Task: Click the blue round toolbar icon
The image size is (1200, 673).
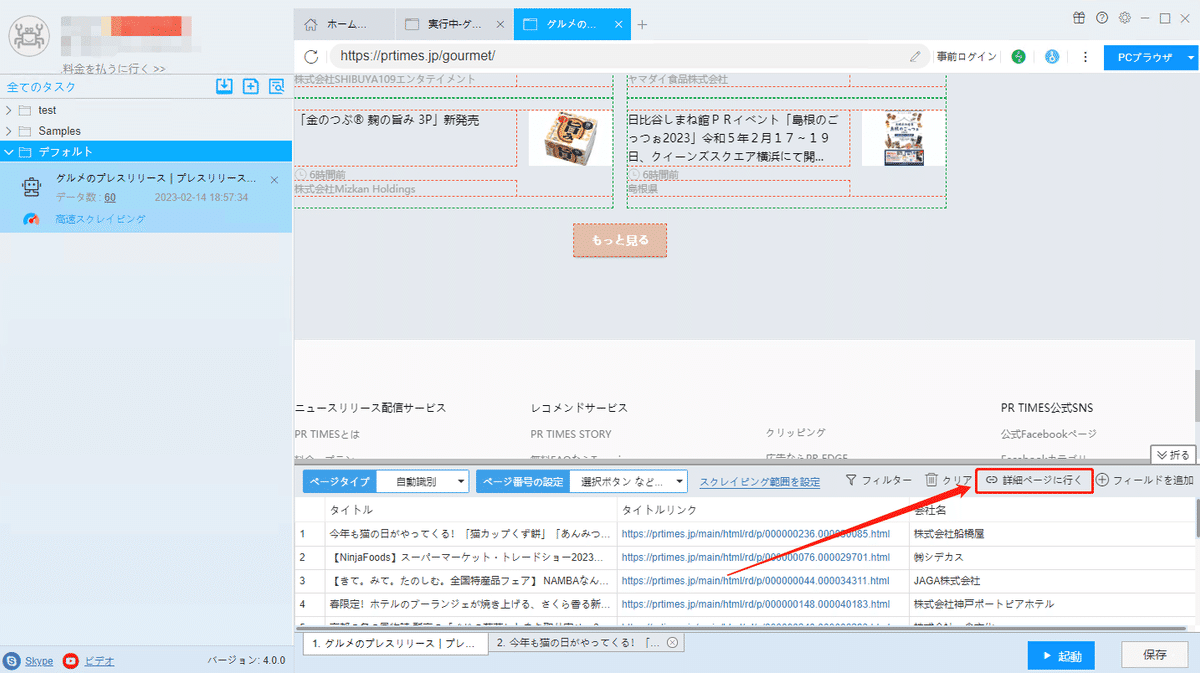Action: (x=1051, y=57)
